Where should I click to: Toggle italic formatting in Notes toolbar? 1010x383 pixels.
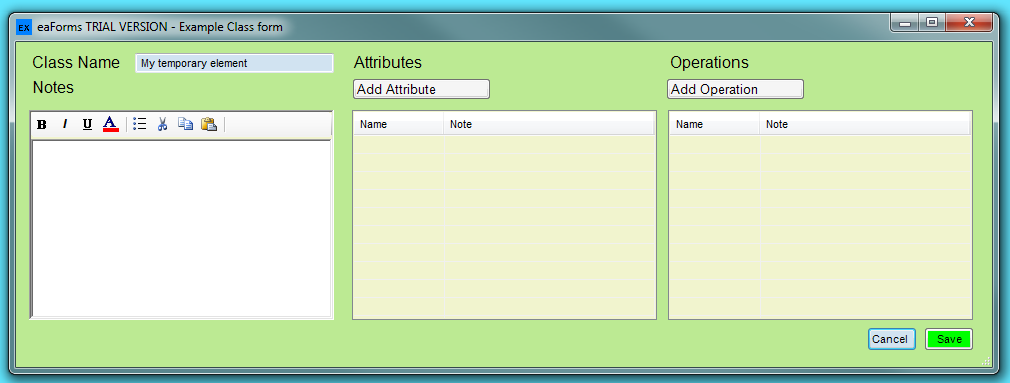tap(64, 125)
